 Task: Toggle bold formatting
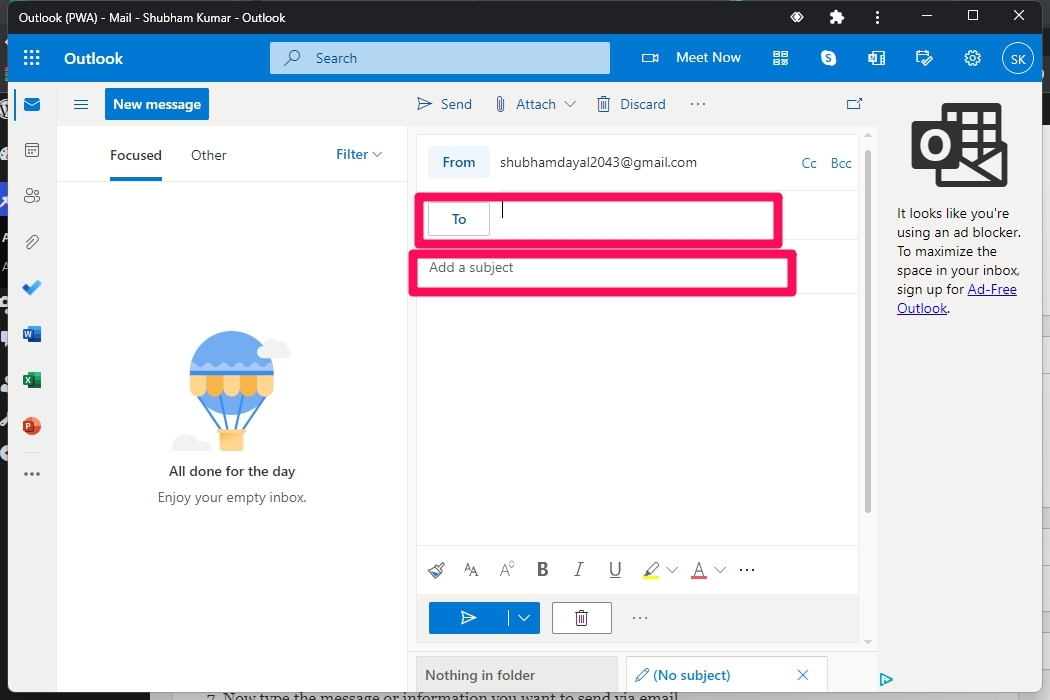[x=543, y=570]
